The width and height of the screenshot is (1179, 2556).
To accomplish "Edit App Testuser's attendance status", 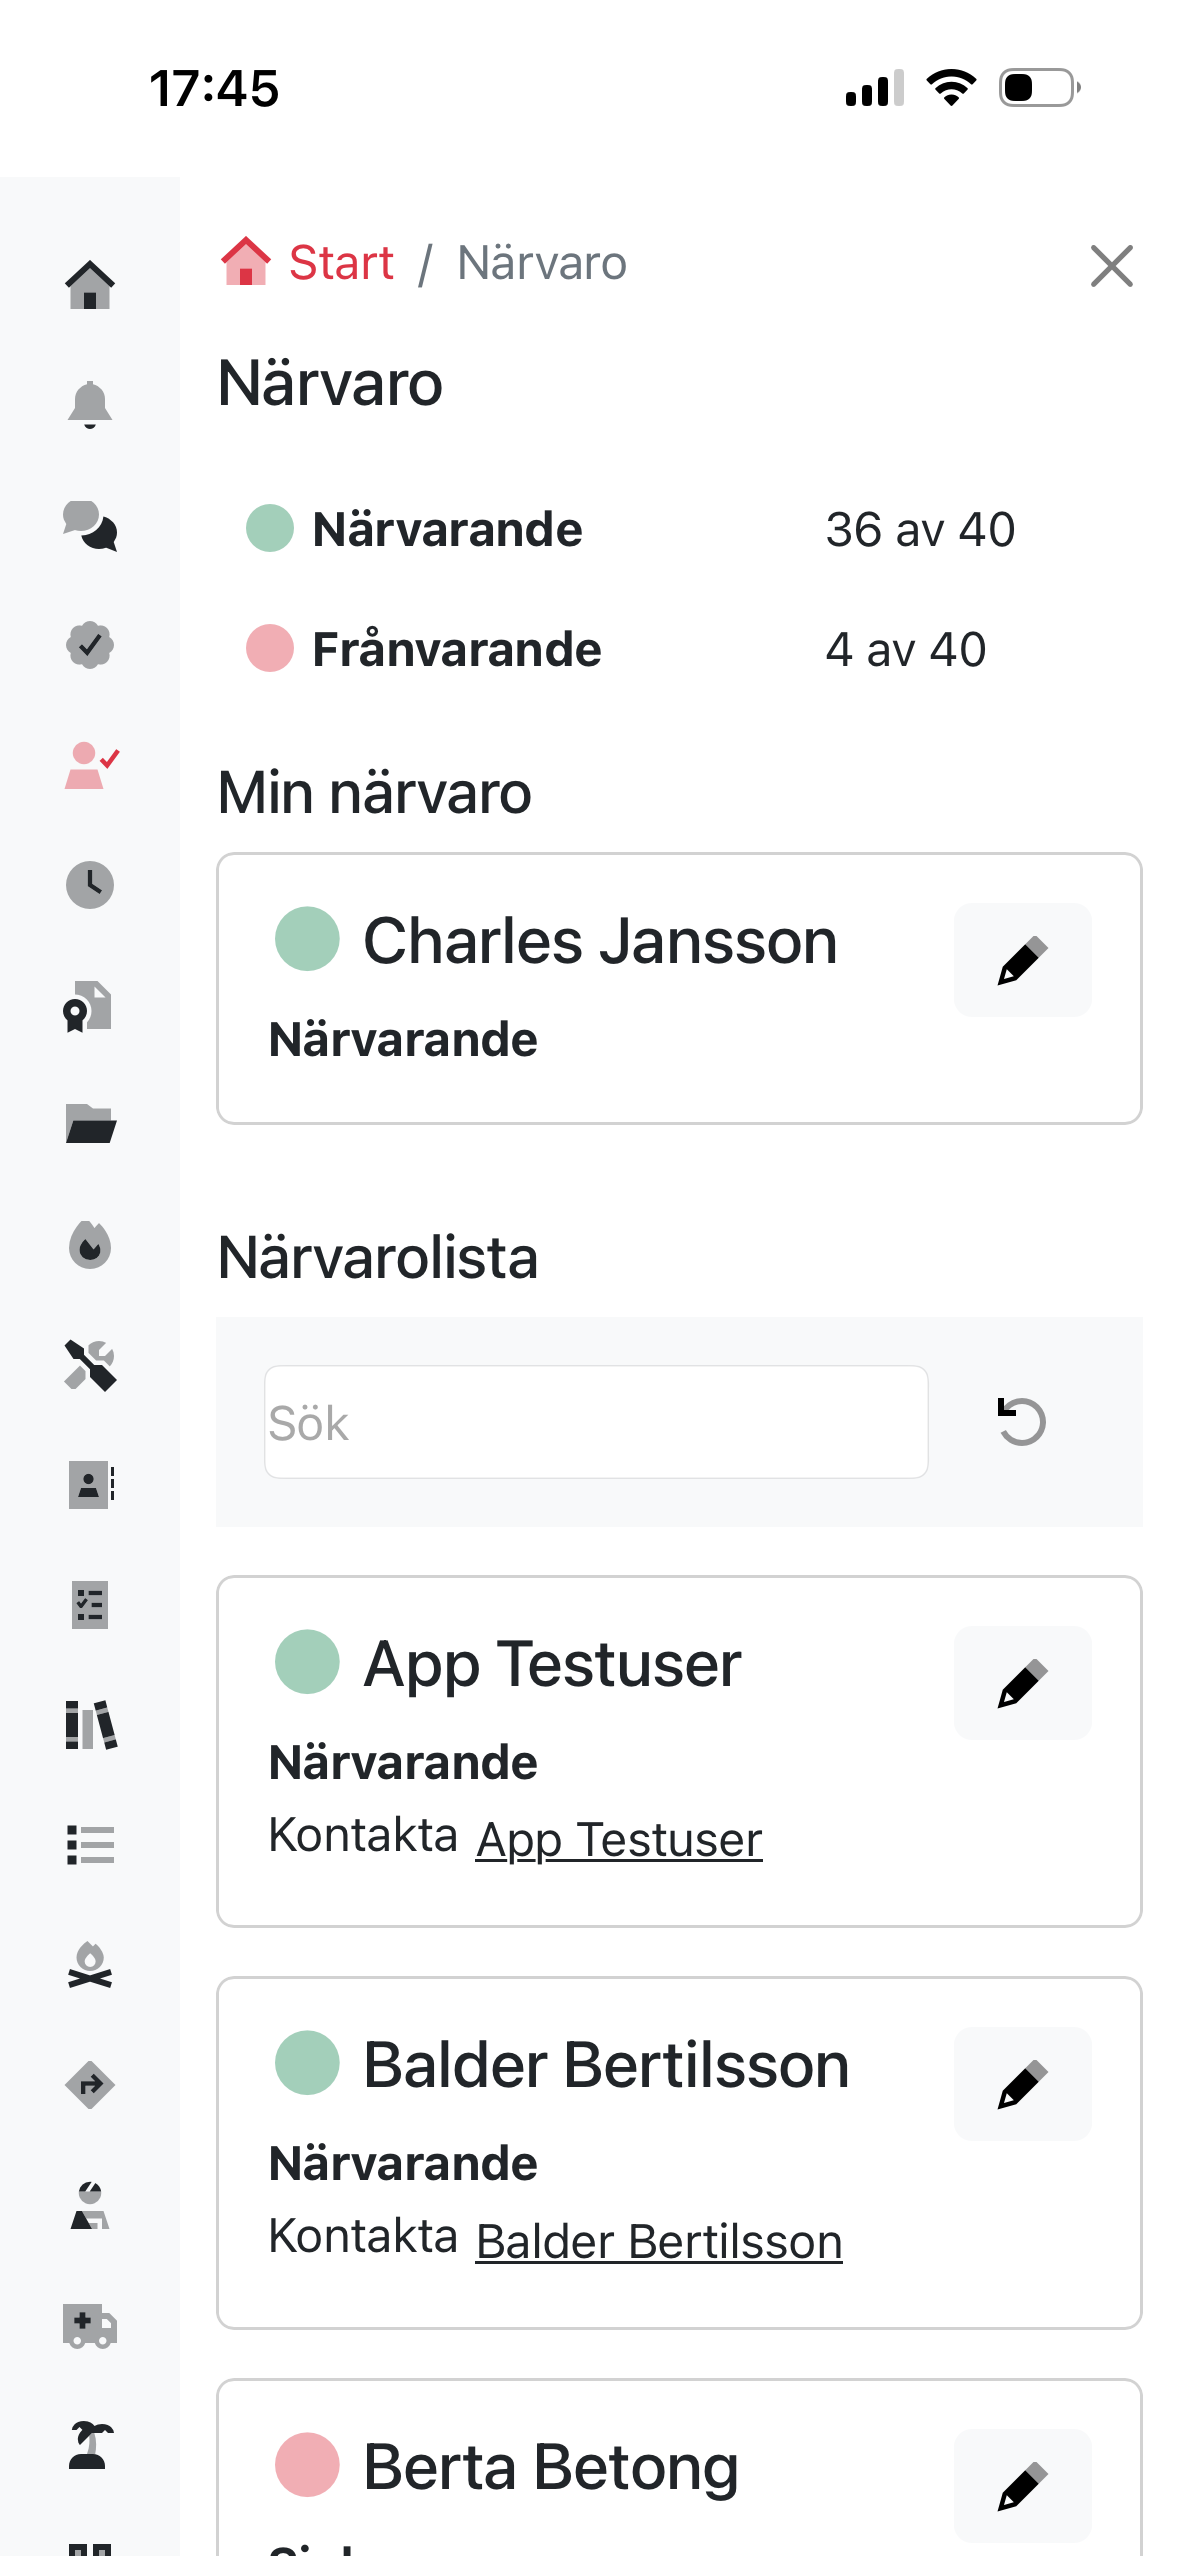I will [x=1022, y=1683].
